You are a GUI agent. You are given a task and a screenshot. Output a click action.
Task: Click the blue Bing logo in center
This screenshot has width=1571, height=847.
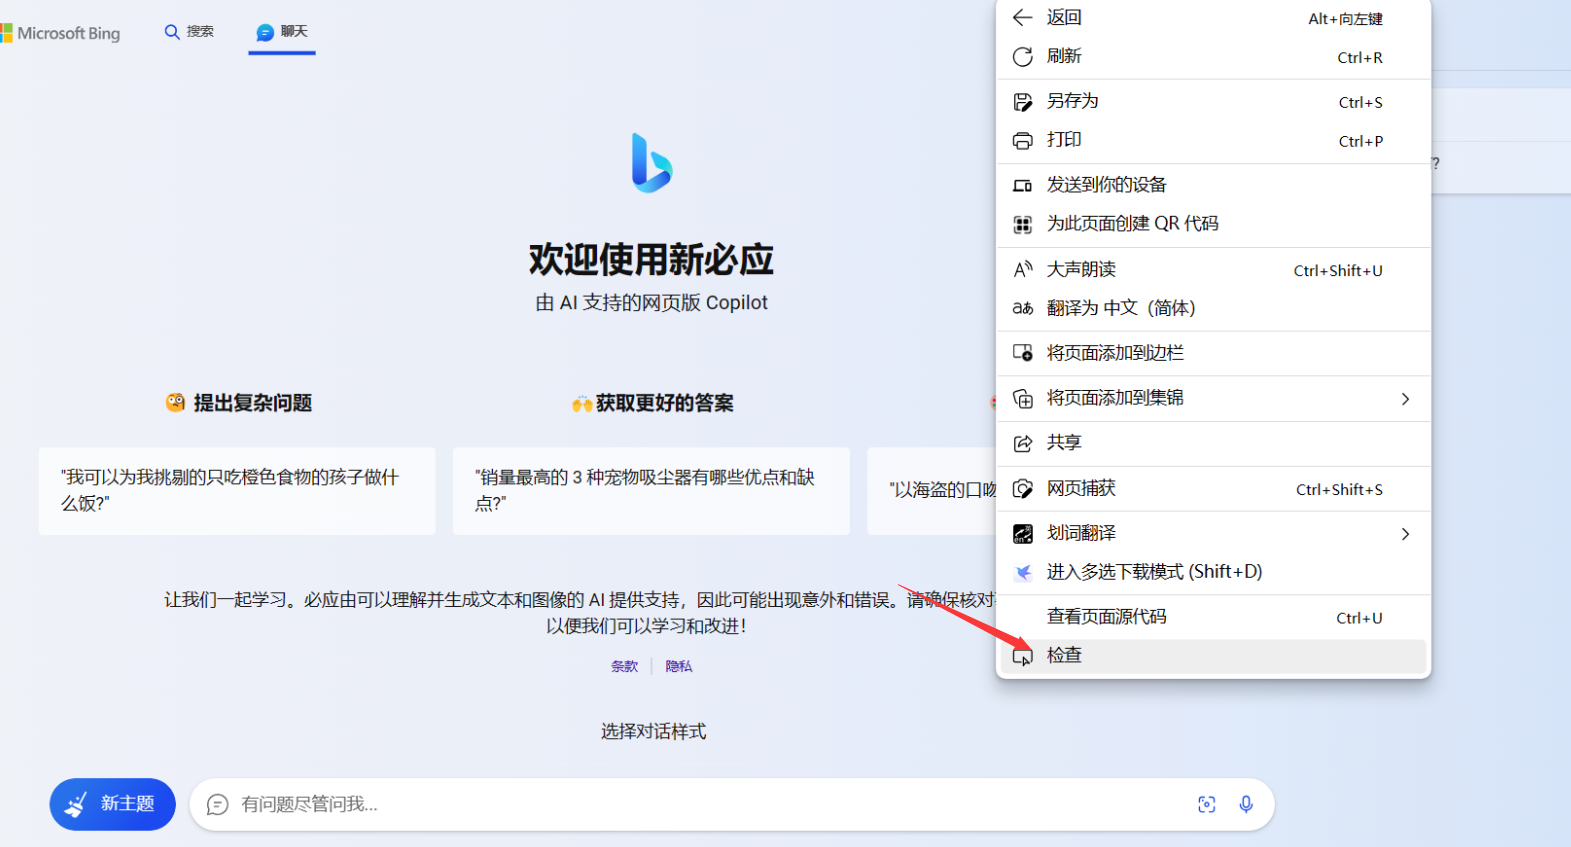click(x=652, y=163)
